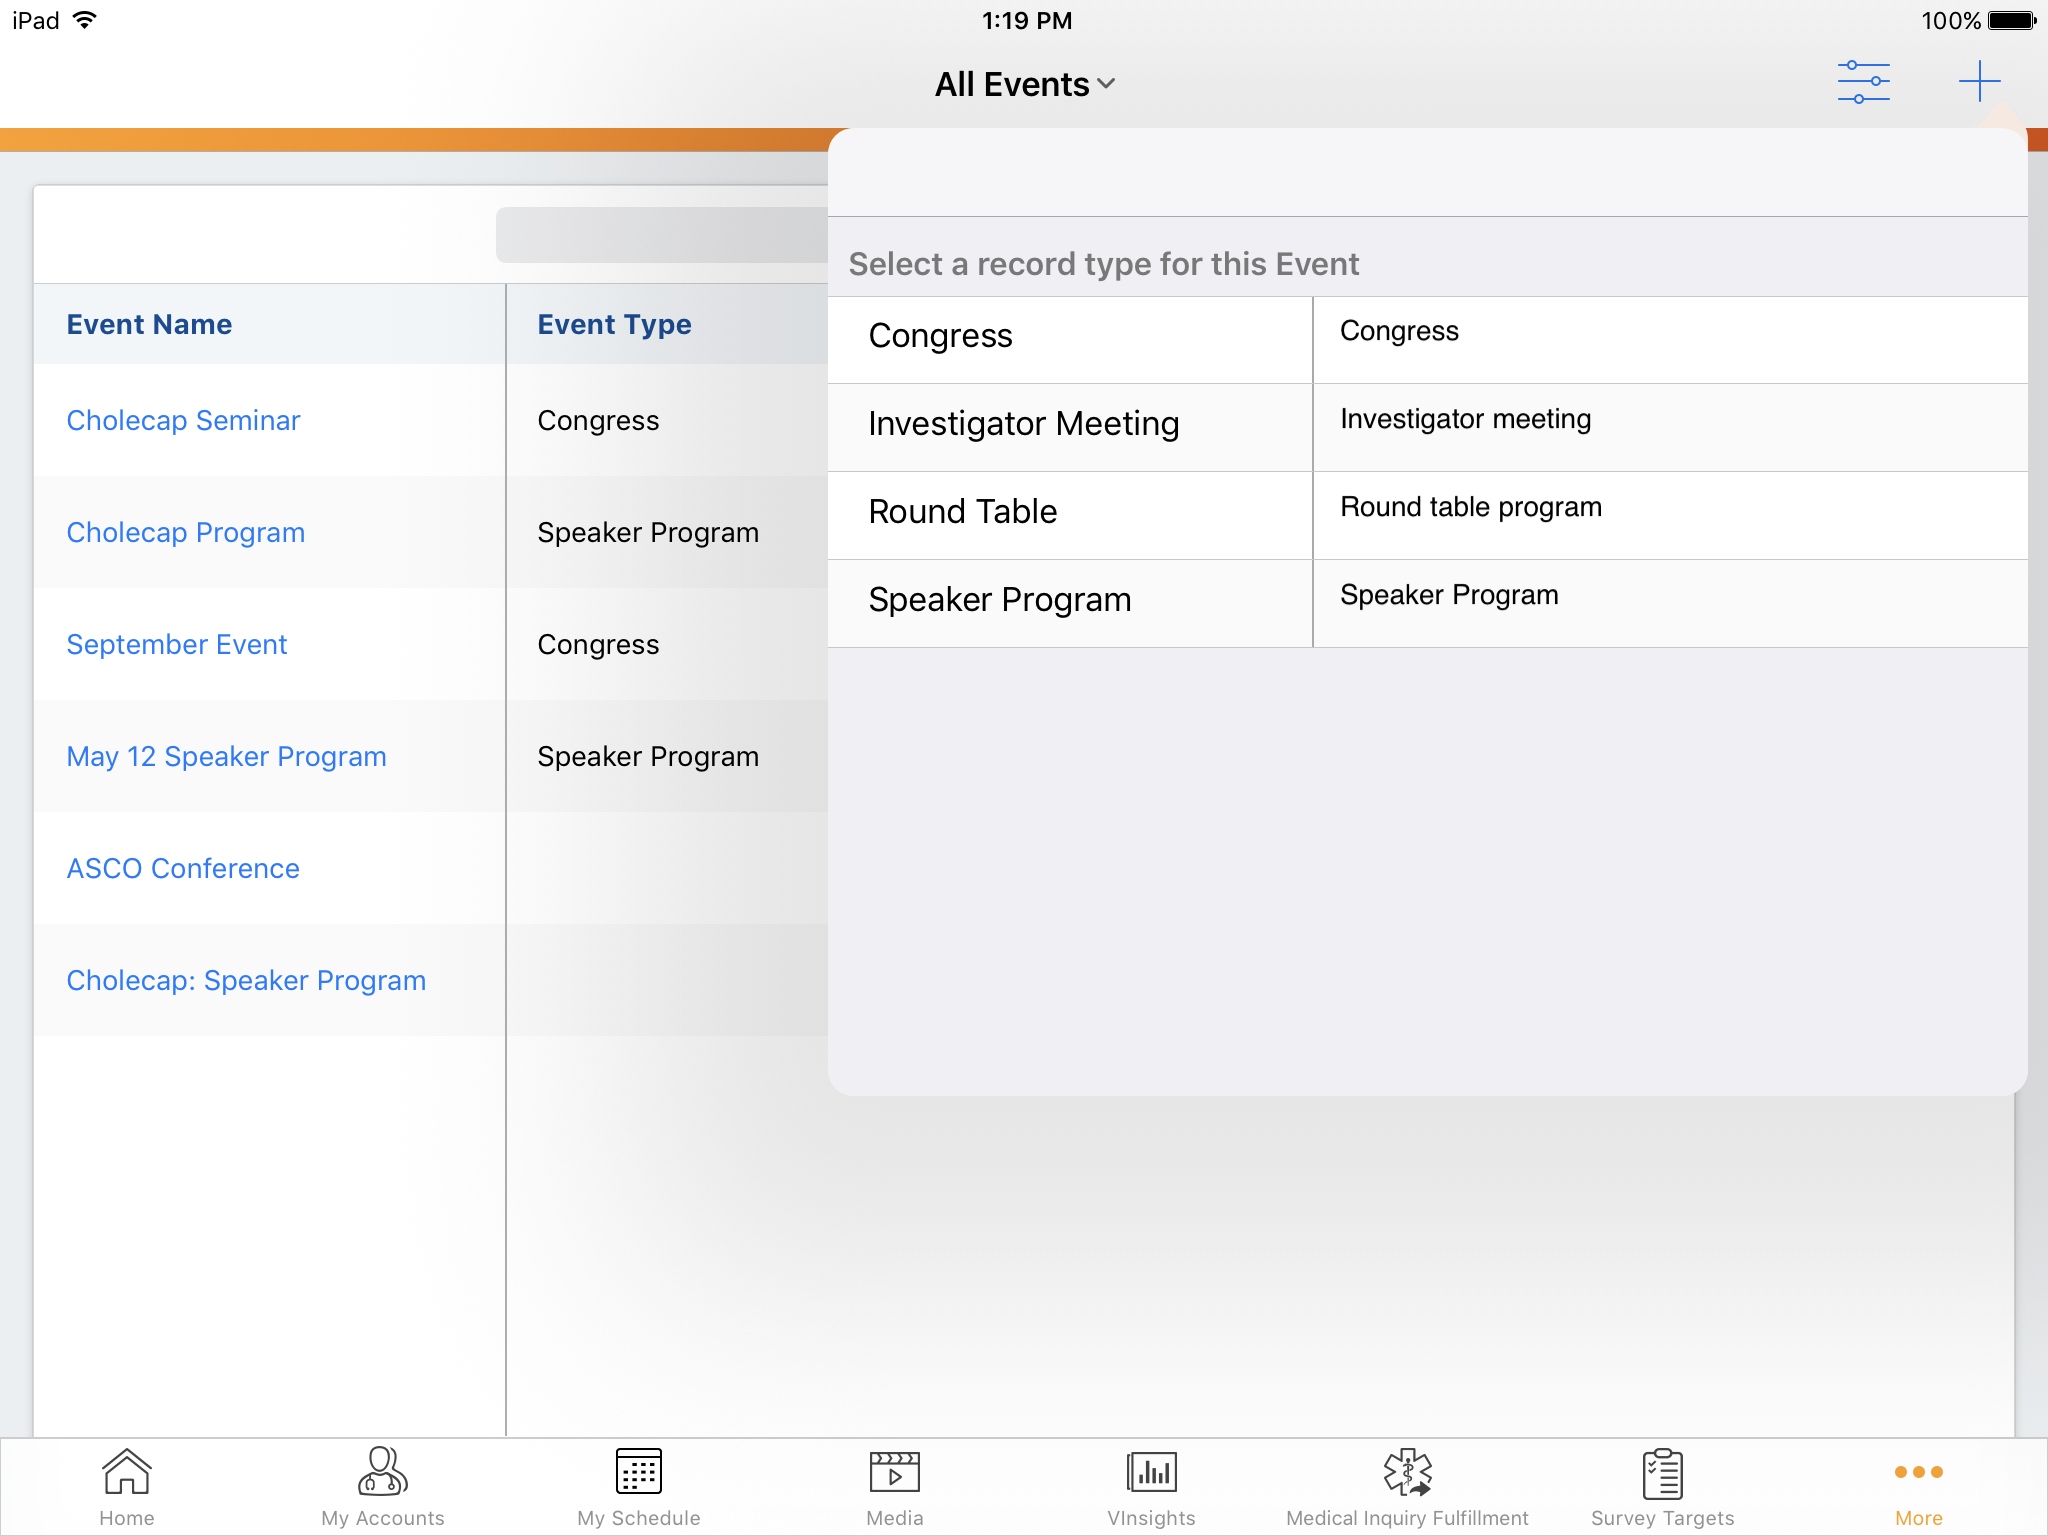2048x1536 pixels.
Task: Choose Speaker Program record type
Action: [x=1000, y=601]
